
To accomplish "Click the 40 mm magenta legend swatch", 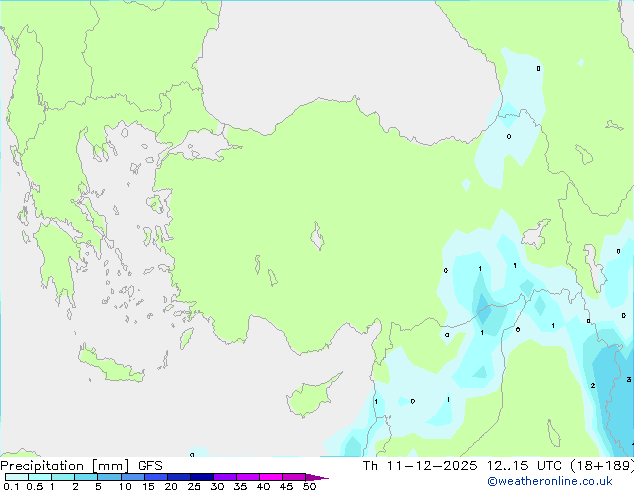I will pyautogui.click(x=271, y=477).
